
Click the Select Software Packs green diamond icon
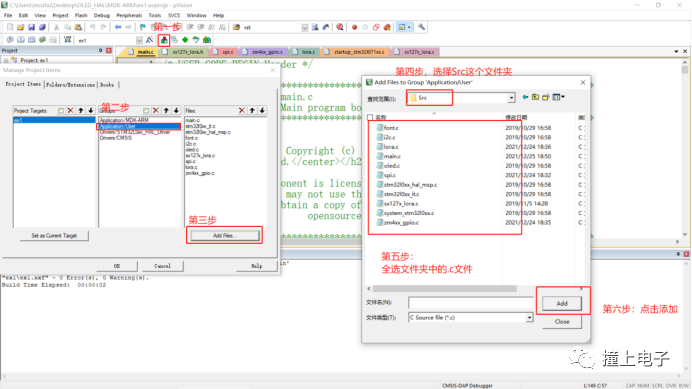click(185, 40)
